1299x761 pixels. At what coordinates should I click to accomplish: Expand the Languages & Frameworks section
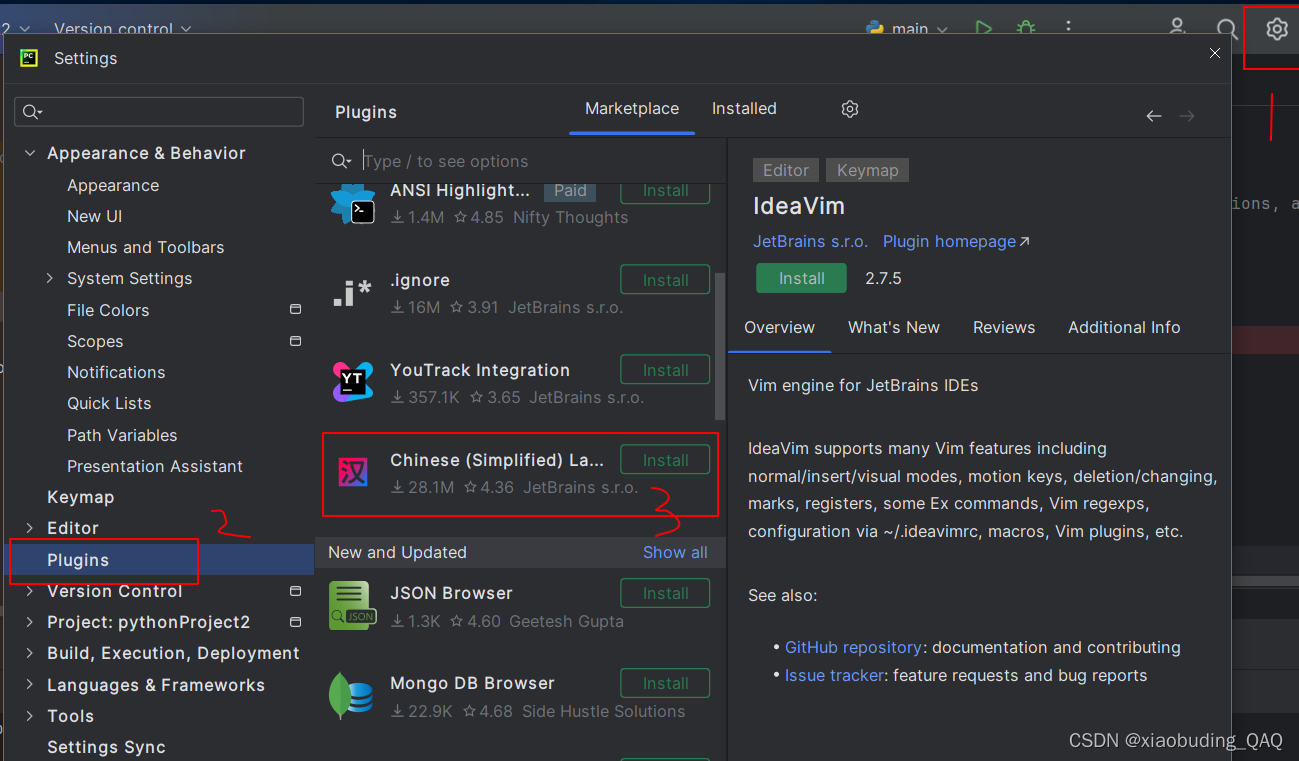(x=30, y=685)
